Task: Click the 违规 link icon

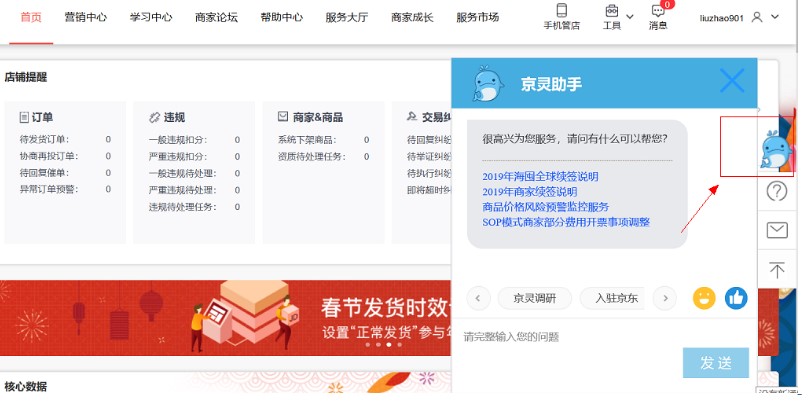Action: point(154,117)
